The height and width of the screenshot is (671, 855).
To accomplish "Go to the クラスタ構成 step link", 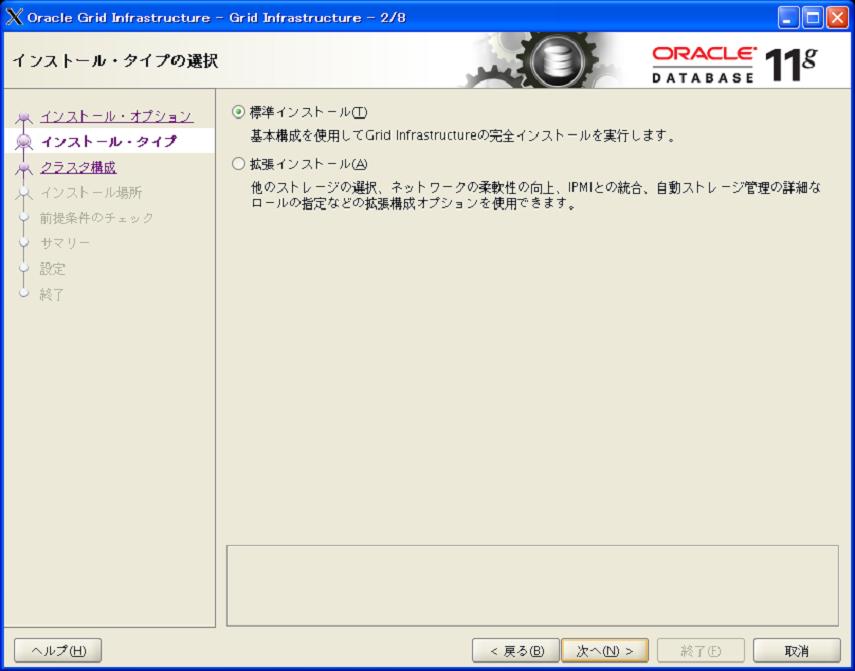I will click(78, 167).
